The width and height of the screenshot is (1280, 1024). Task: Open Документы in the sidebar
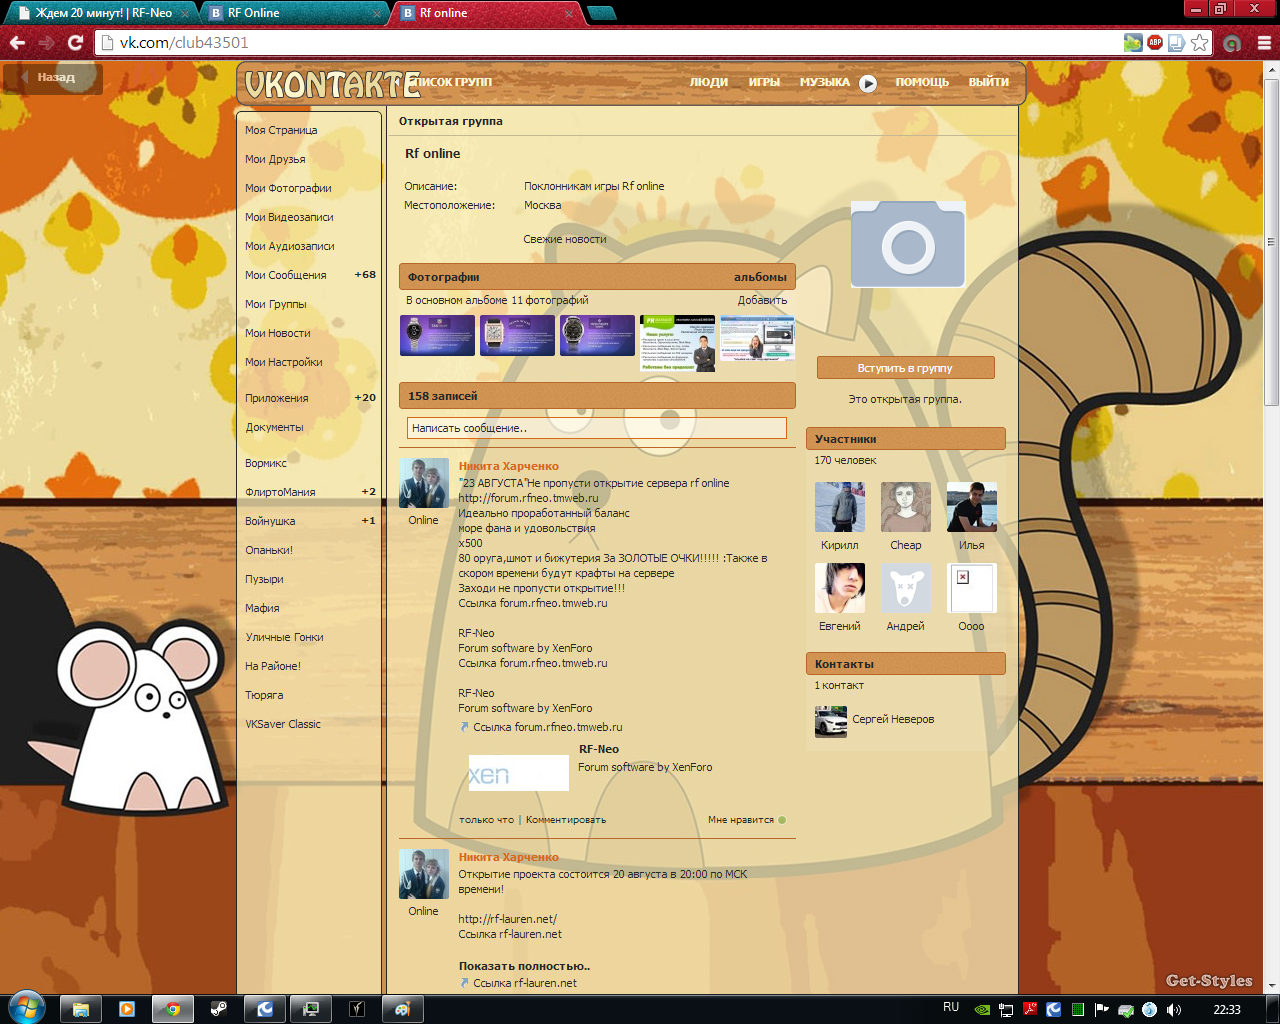coord(274,427)
